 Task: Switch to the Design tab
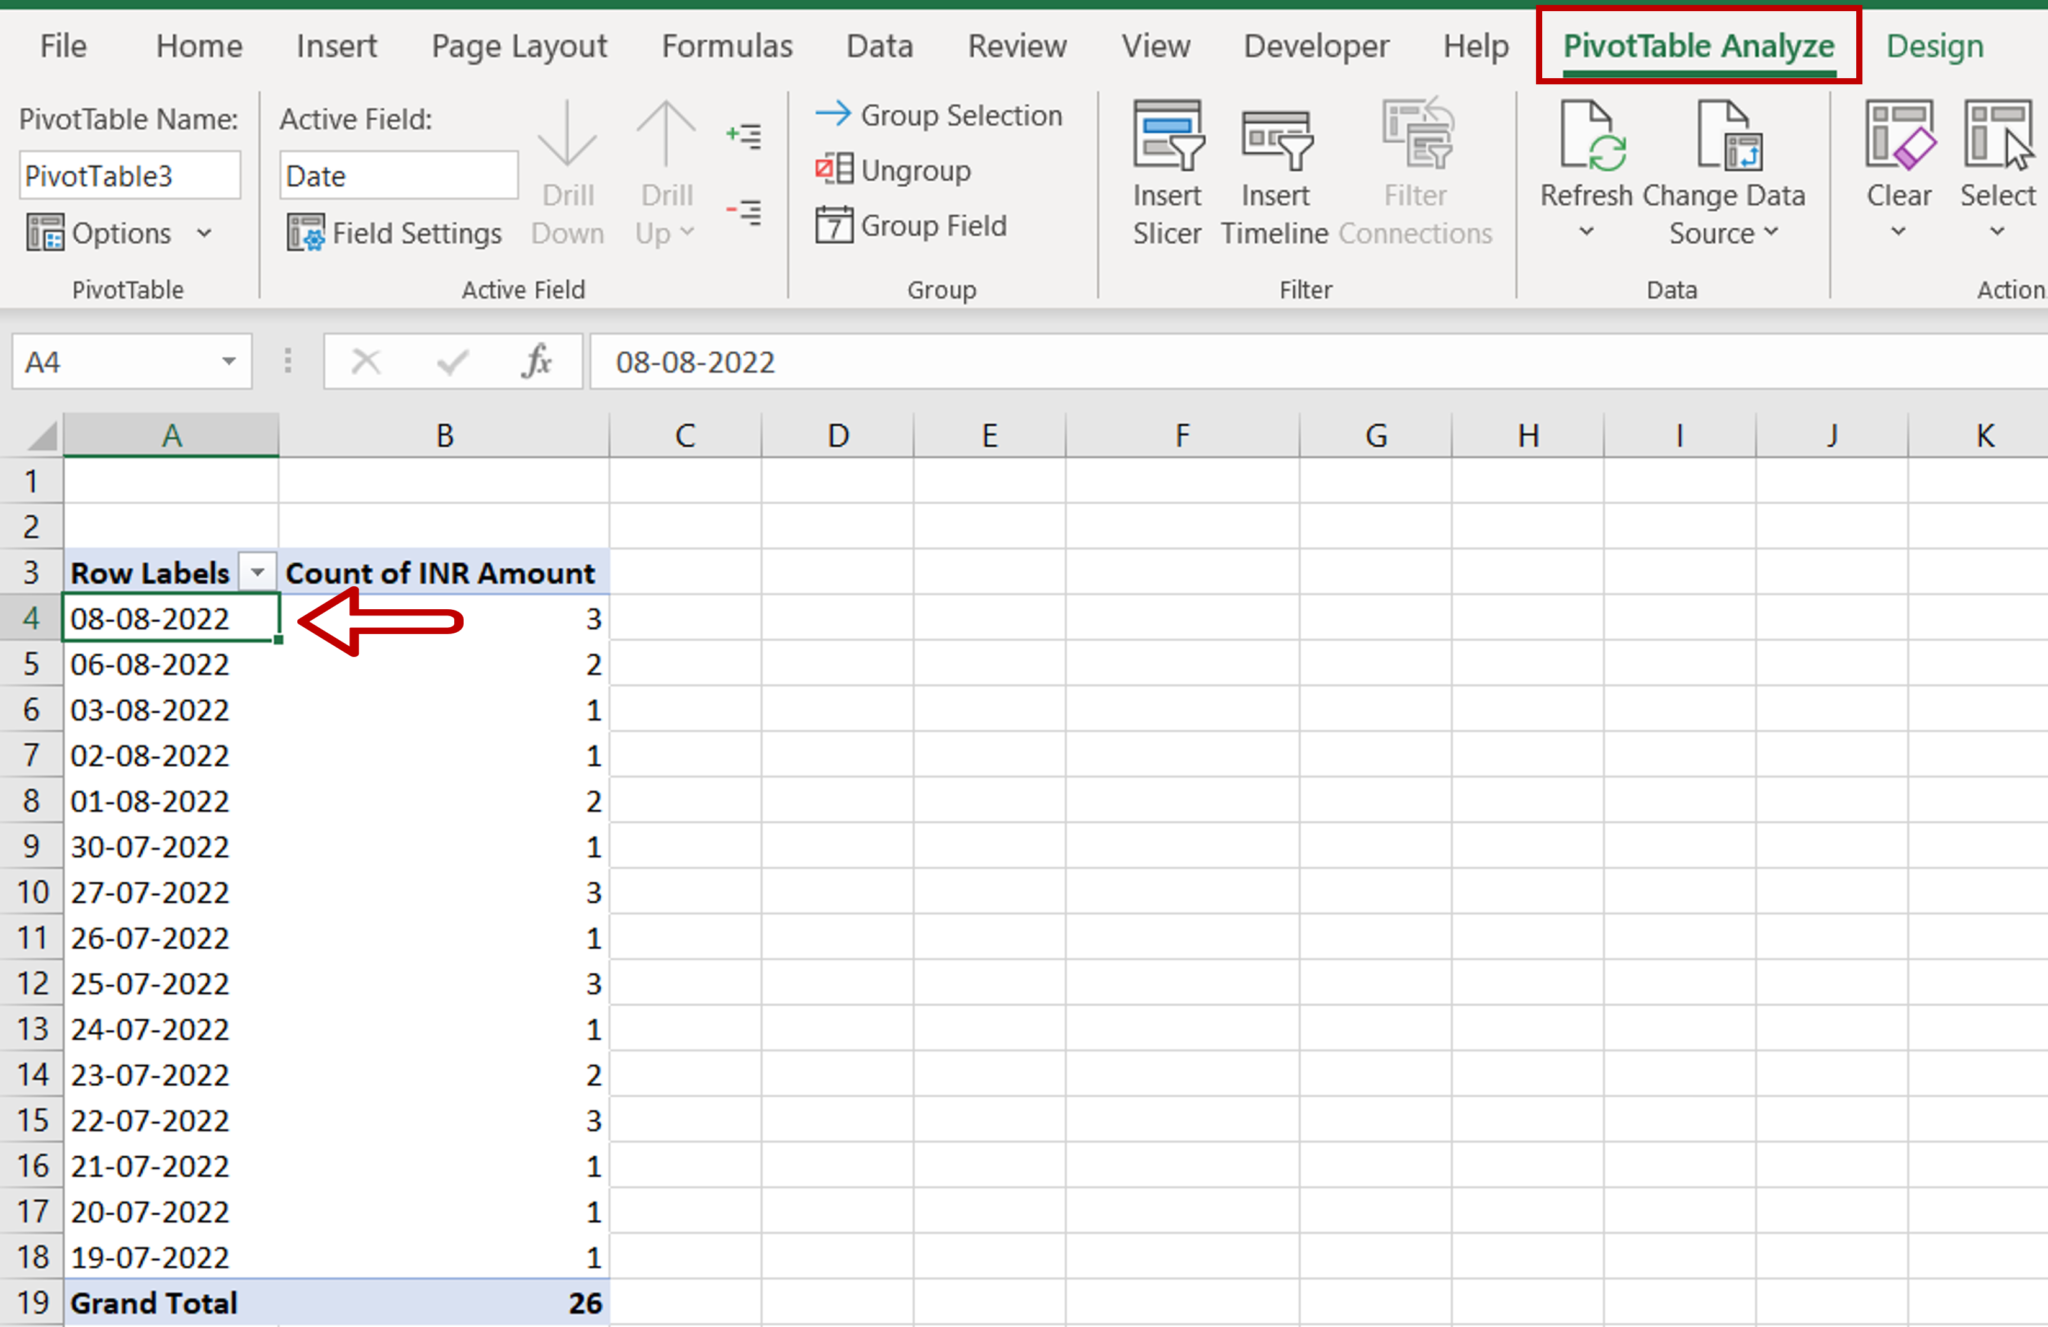click(x=1933, y=45)
